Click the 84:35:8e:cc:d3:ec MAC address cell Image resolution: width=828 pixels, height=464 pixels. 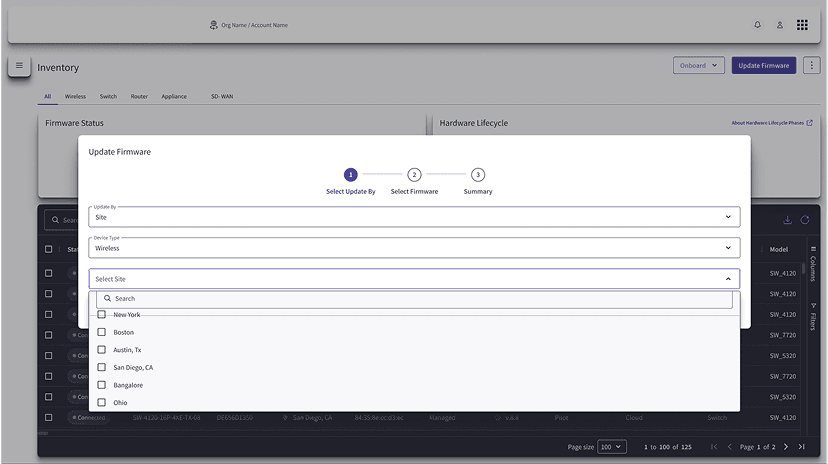click(x=379, y=418)
